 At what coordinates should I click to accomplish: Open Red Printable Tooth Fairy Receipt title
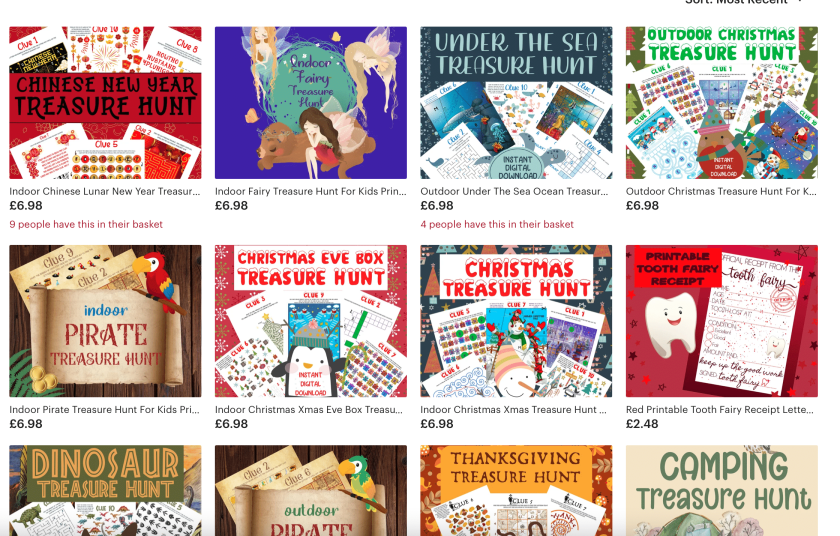pyautogui.click(x=719, y=410)
